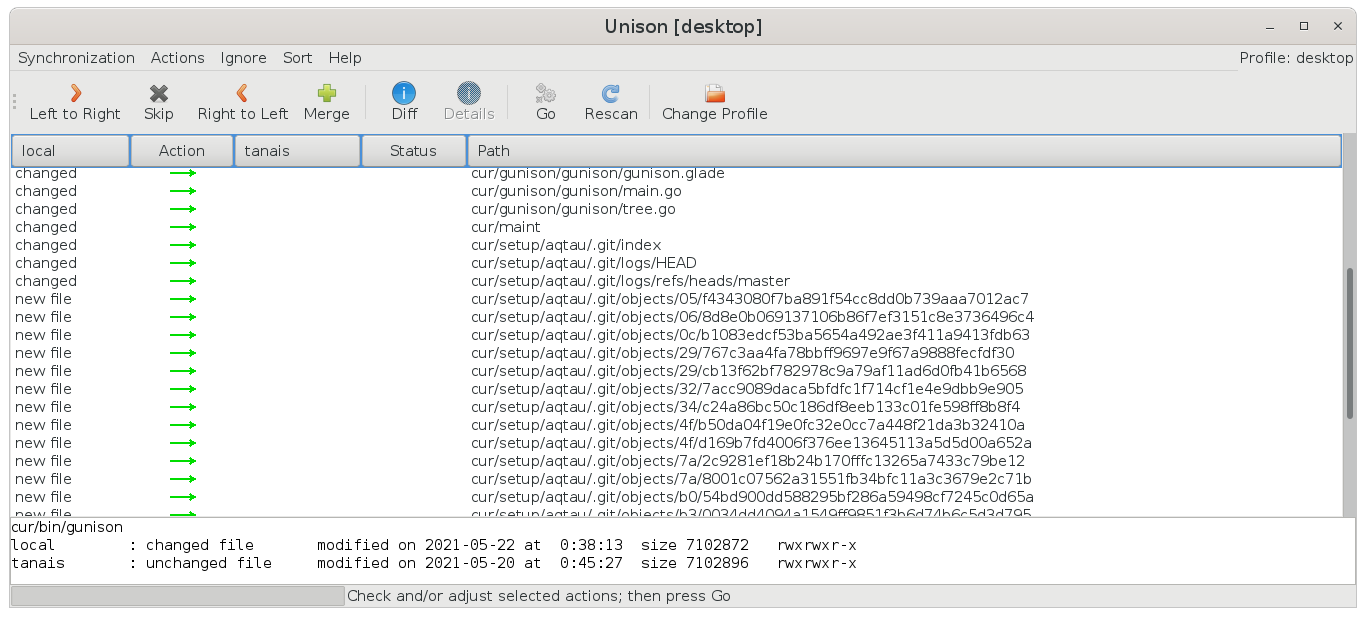1366x617 pixels.
Task: Select the objects/b0/54bd900dd58 row
Action: click(676, 497)
